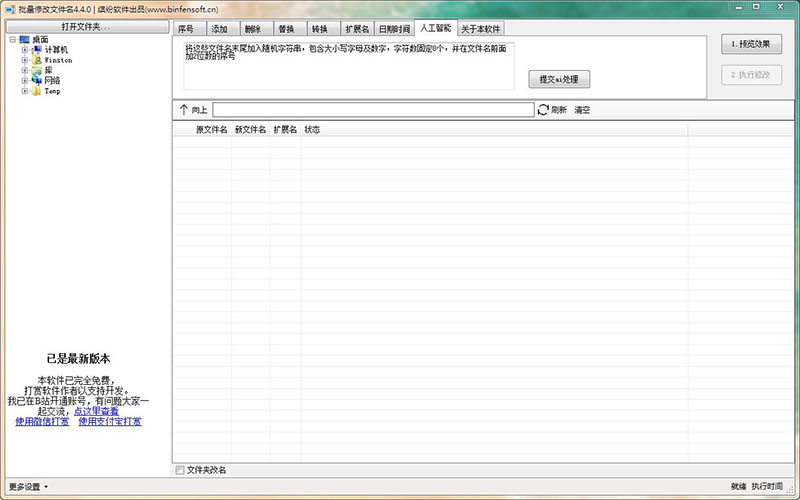Screen dimensions: 800x500
Task: Click the 刷新 label button
Action: [559, 110]
